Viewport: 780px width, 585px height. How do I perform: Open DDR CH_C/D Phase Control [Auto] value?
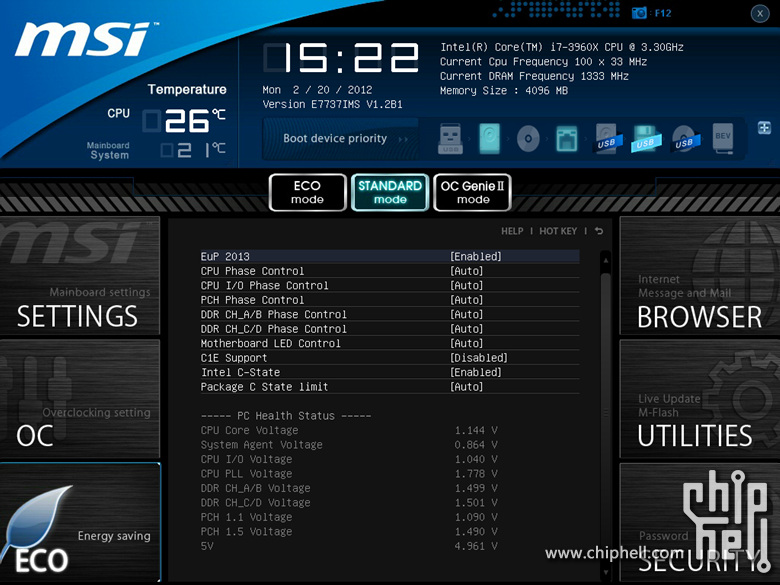[x=467, y=328]
